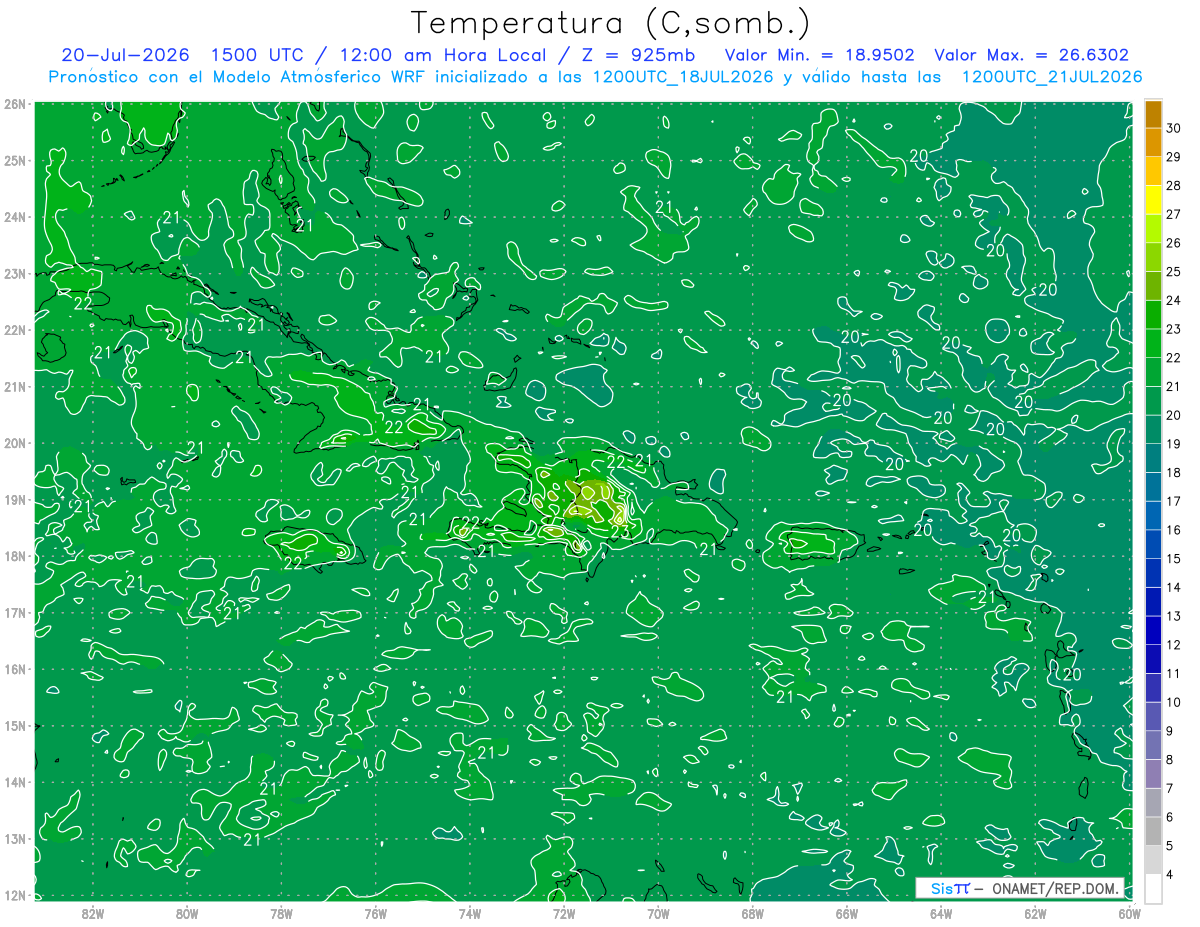Click the "17N" latitude axis label
The height and width of the screenshot is (927, 1200).
tap(14, 612)
